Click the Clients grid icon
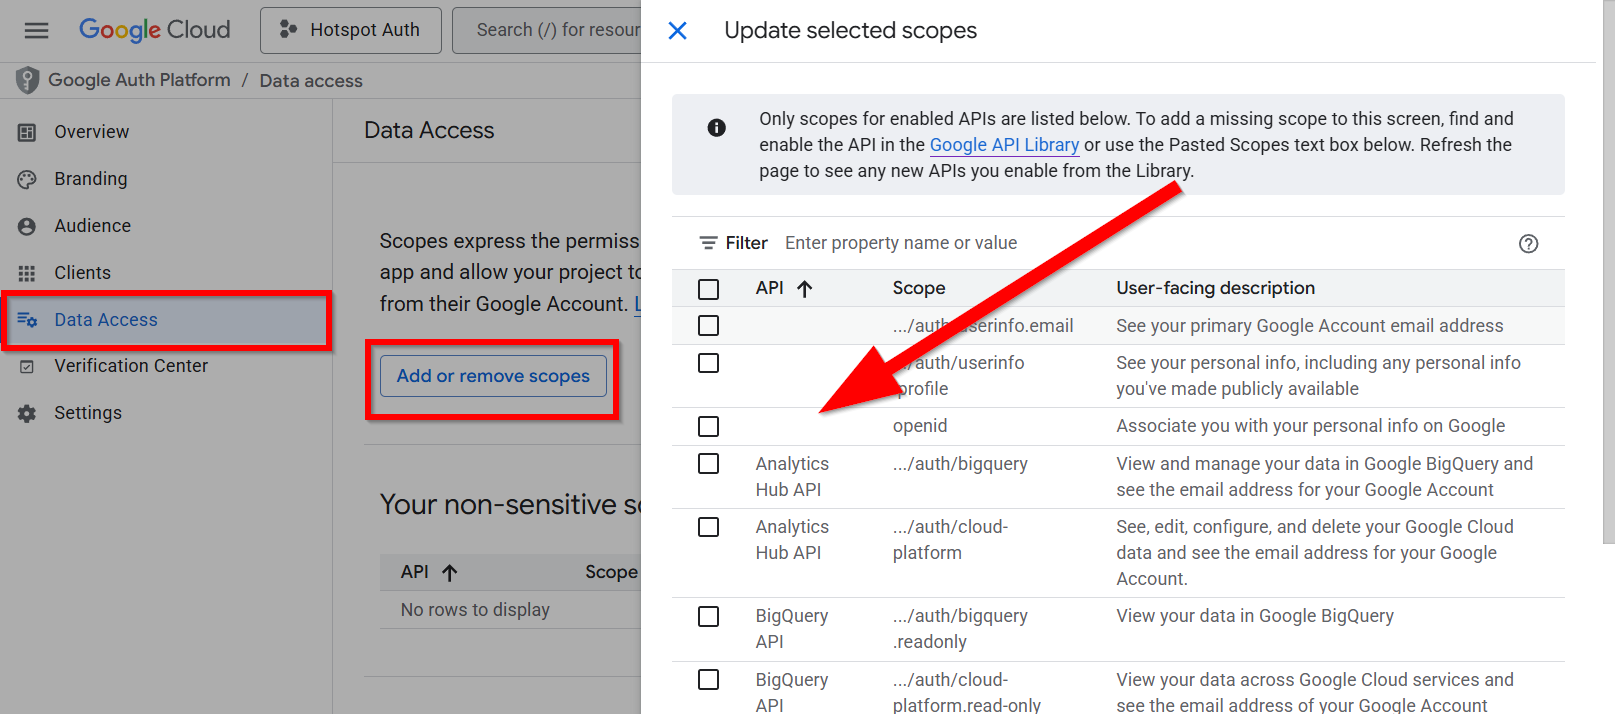Viewport: 1615px width, 714px height. 27,273
